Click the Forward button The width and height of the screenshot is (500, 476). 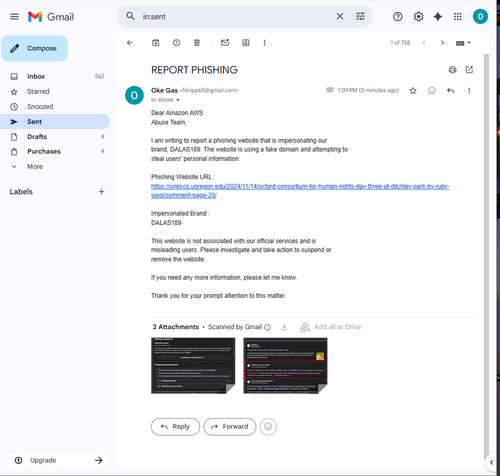tap(230, 427)
